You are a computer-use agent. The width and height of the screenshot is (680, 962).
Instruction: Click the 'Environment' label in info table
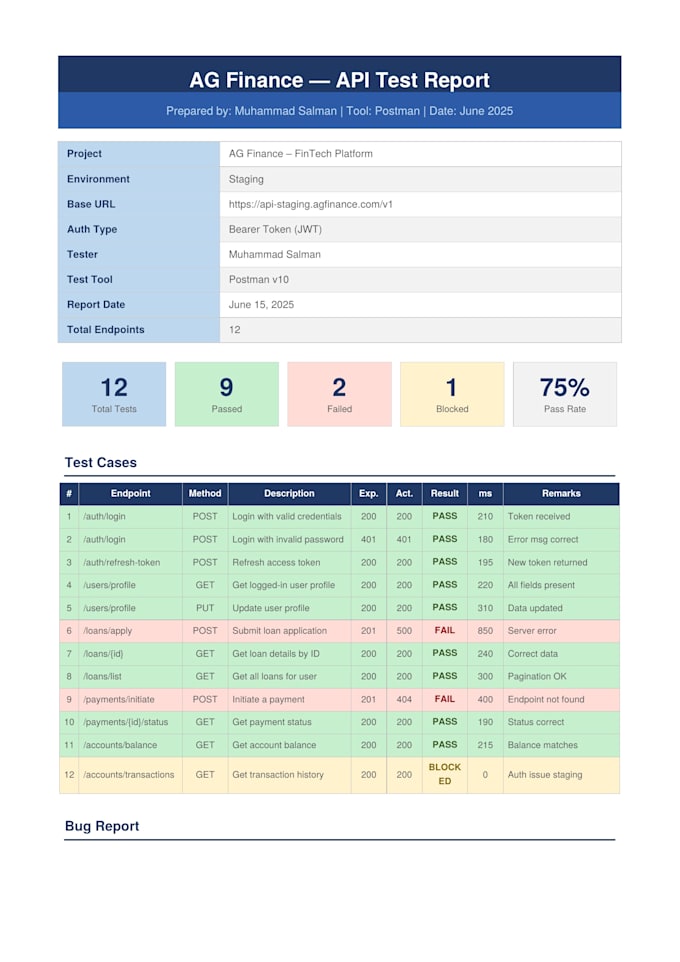point(98,179)
